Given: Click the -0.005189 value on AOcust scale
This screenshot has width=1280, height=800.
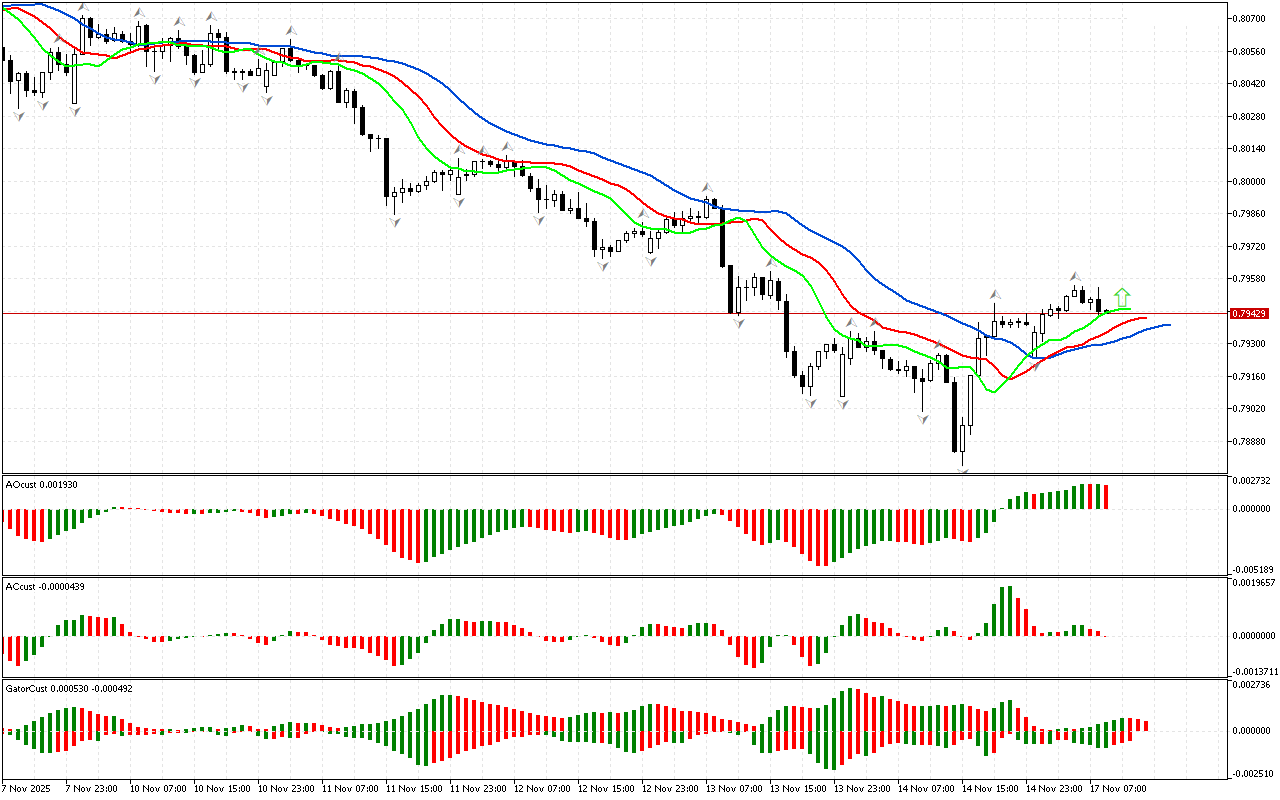Looking at the screenshot, I should point(1250,568).
